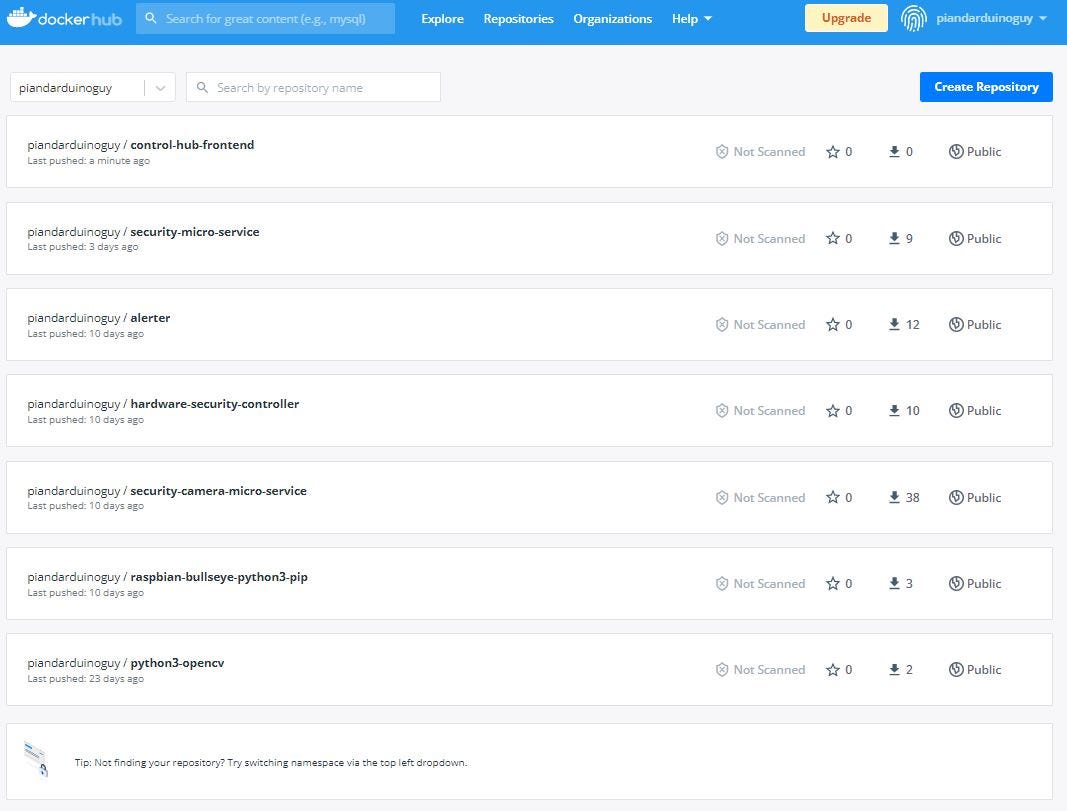Click the star icon on control-hub-frontend
1067x811 pixels.
click(832, 151)
